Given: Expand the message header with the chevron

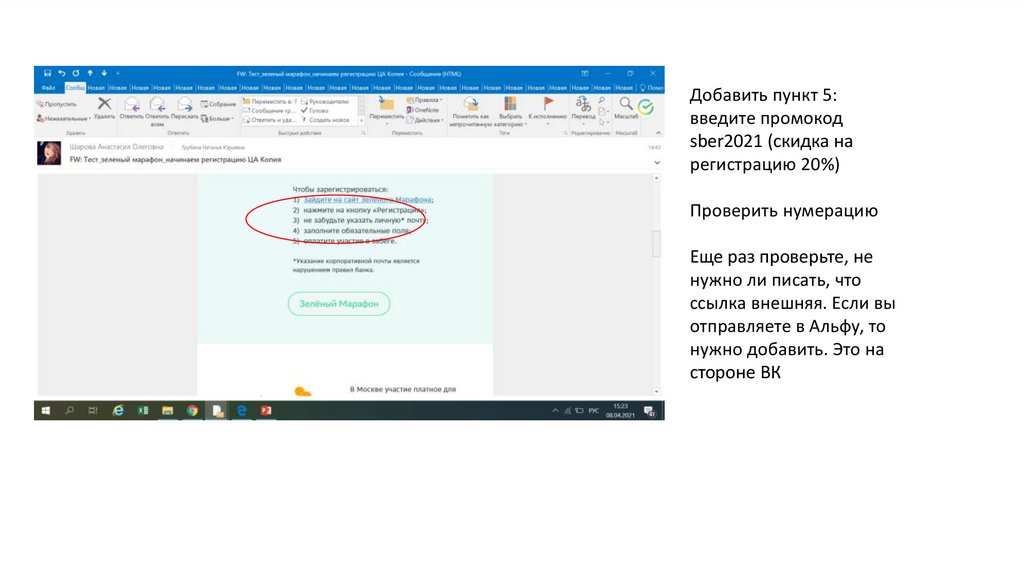Looking at the screenshot, I should 657,163.
